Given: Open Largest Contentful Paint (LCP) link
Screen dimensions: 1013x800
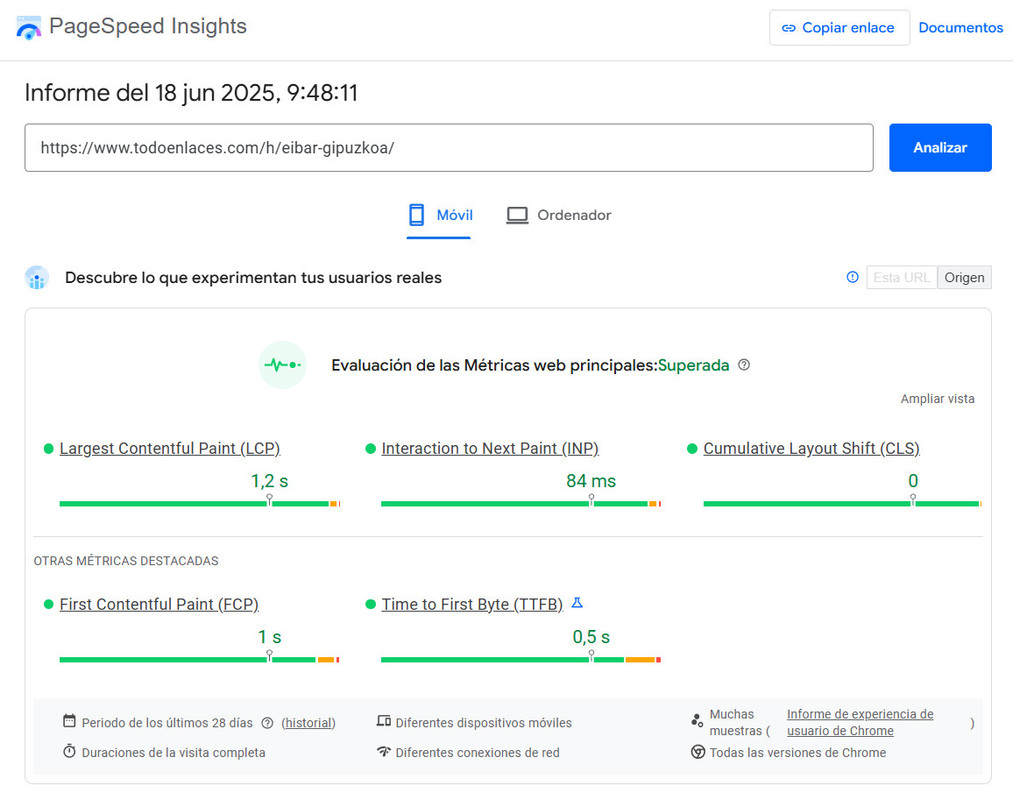Looking at the screenshot, I should 169,448.
